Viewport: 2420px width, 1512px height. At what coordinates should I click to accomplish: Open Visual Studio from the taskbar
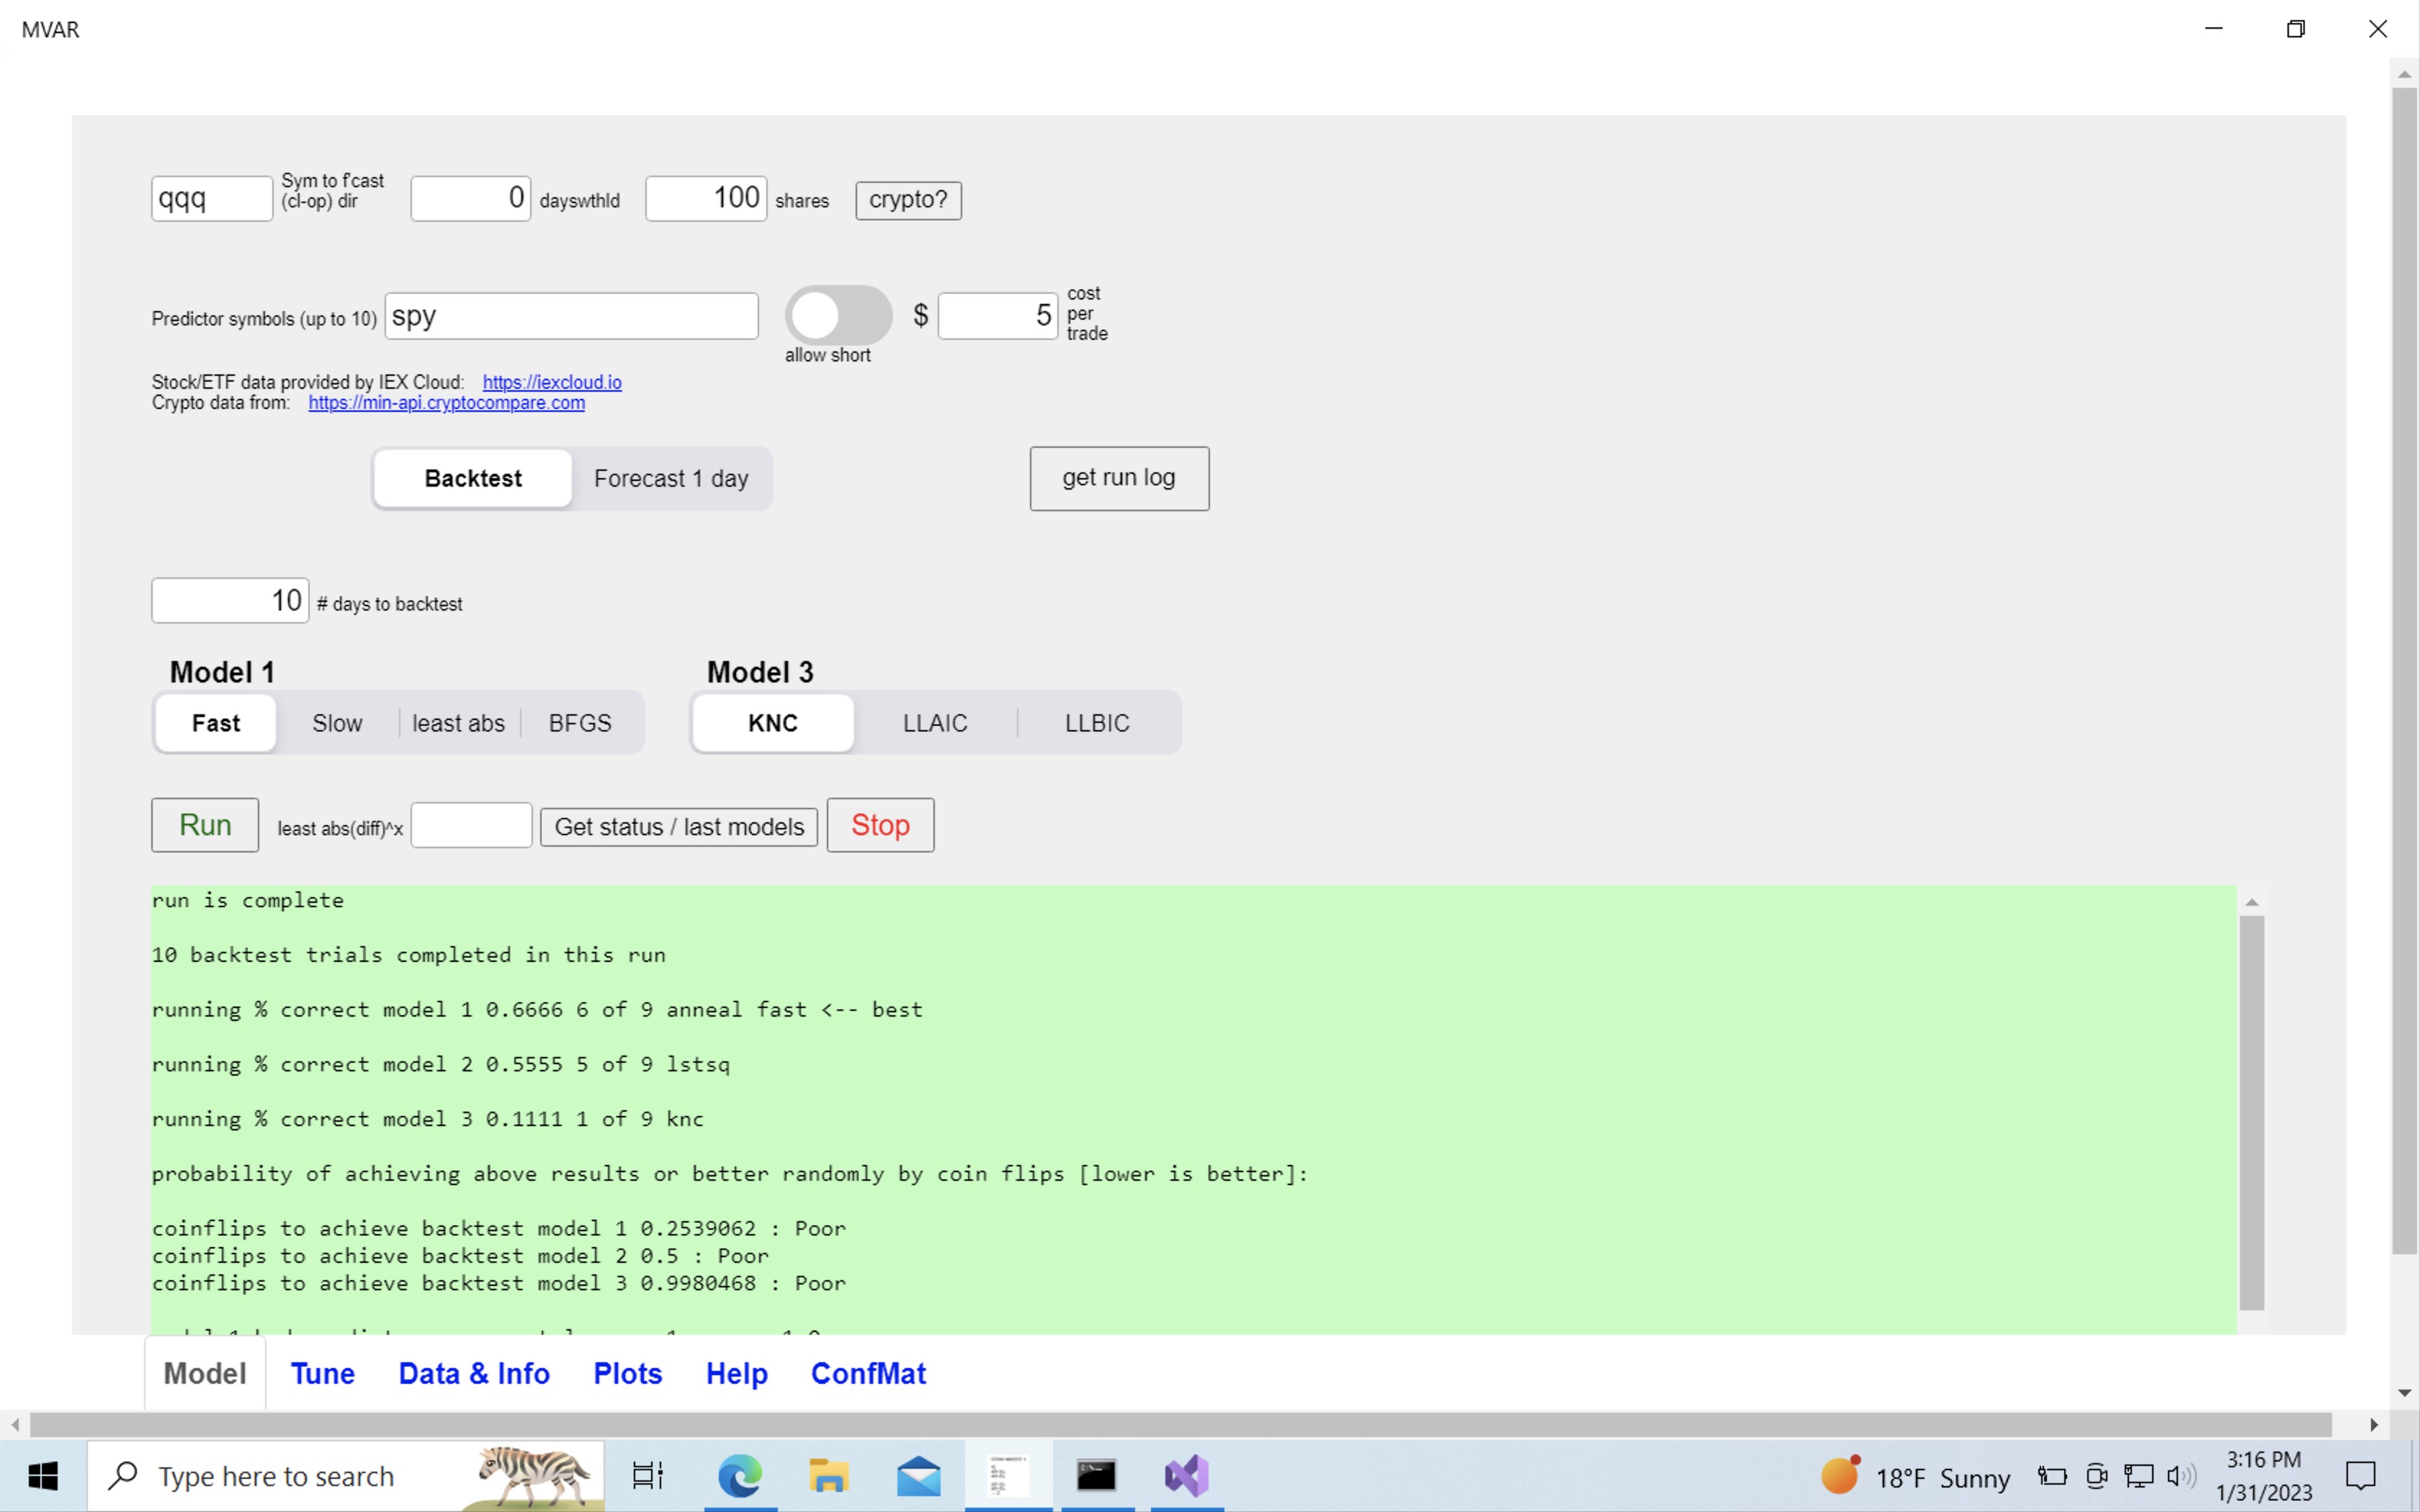point(1187,1476)
